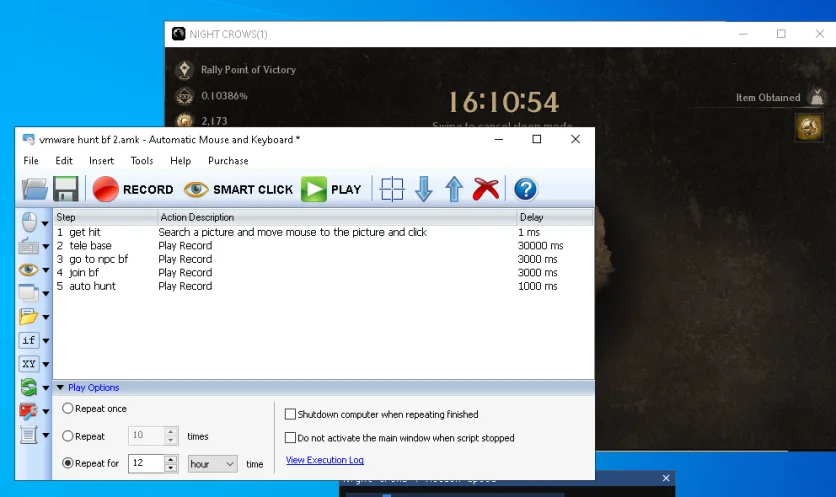Screen dimensions: 836x497
Task: Click the green loop arrows icon in sidebar
Action: coord(29,387)
